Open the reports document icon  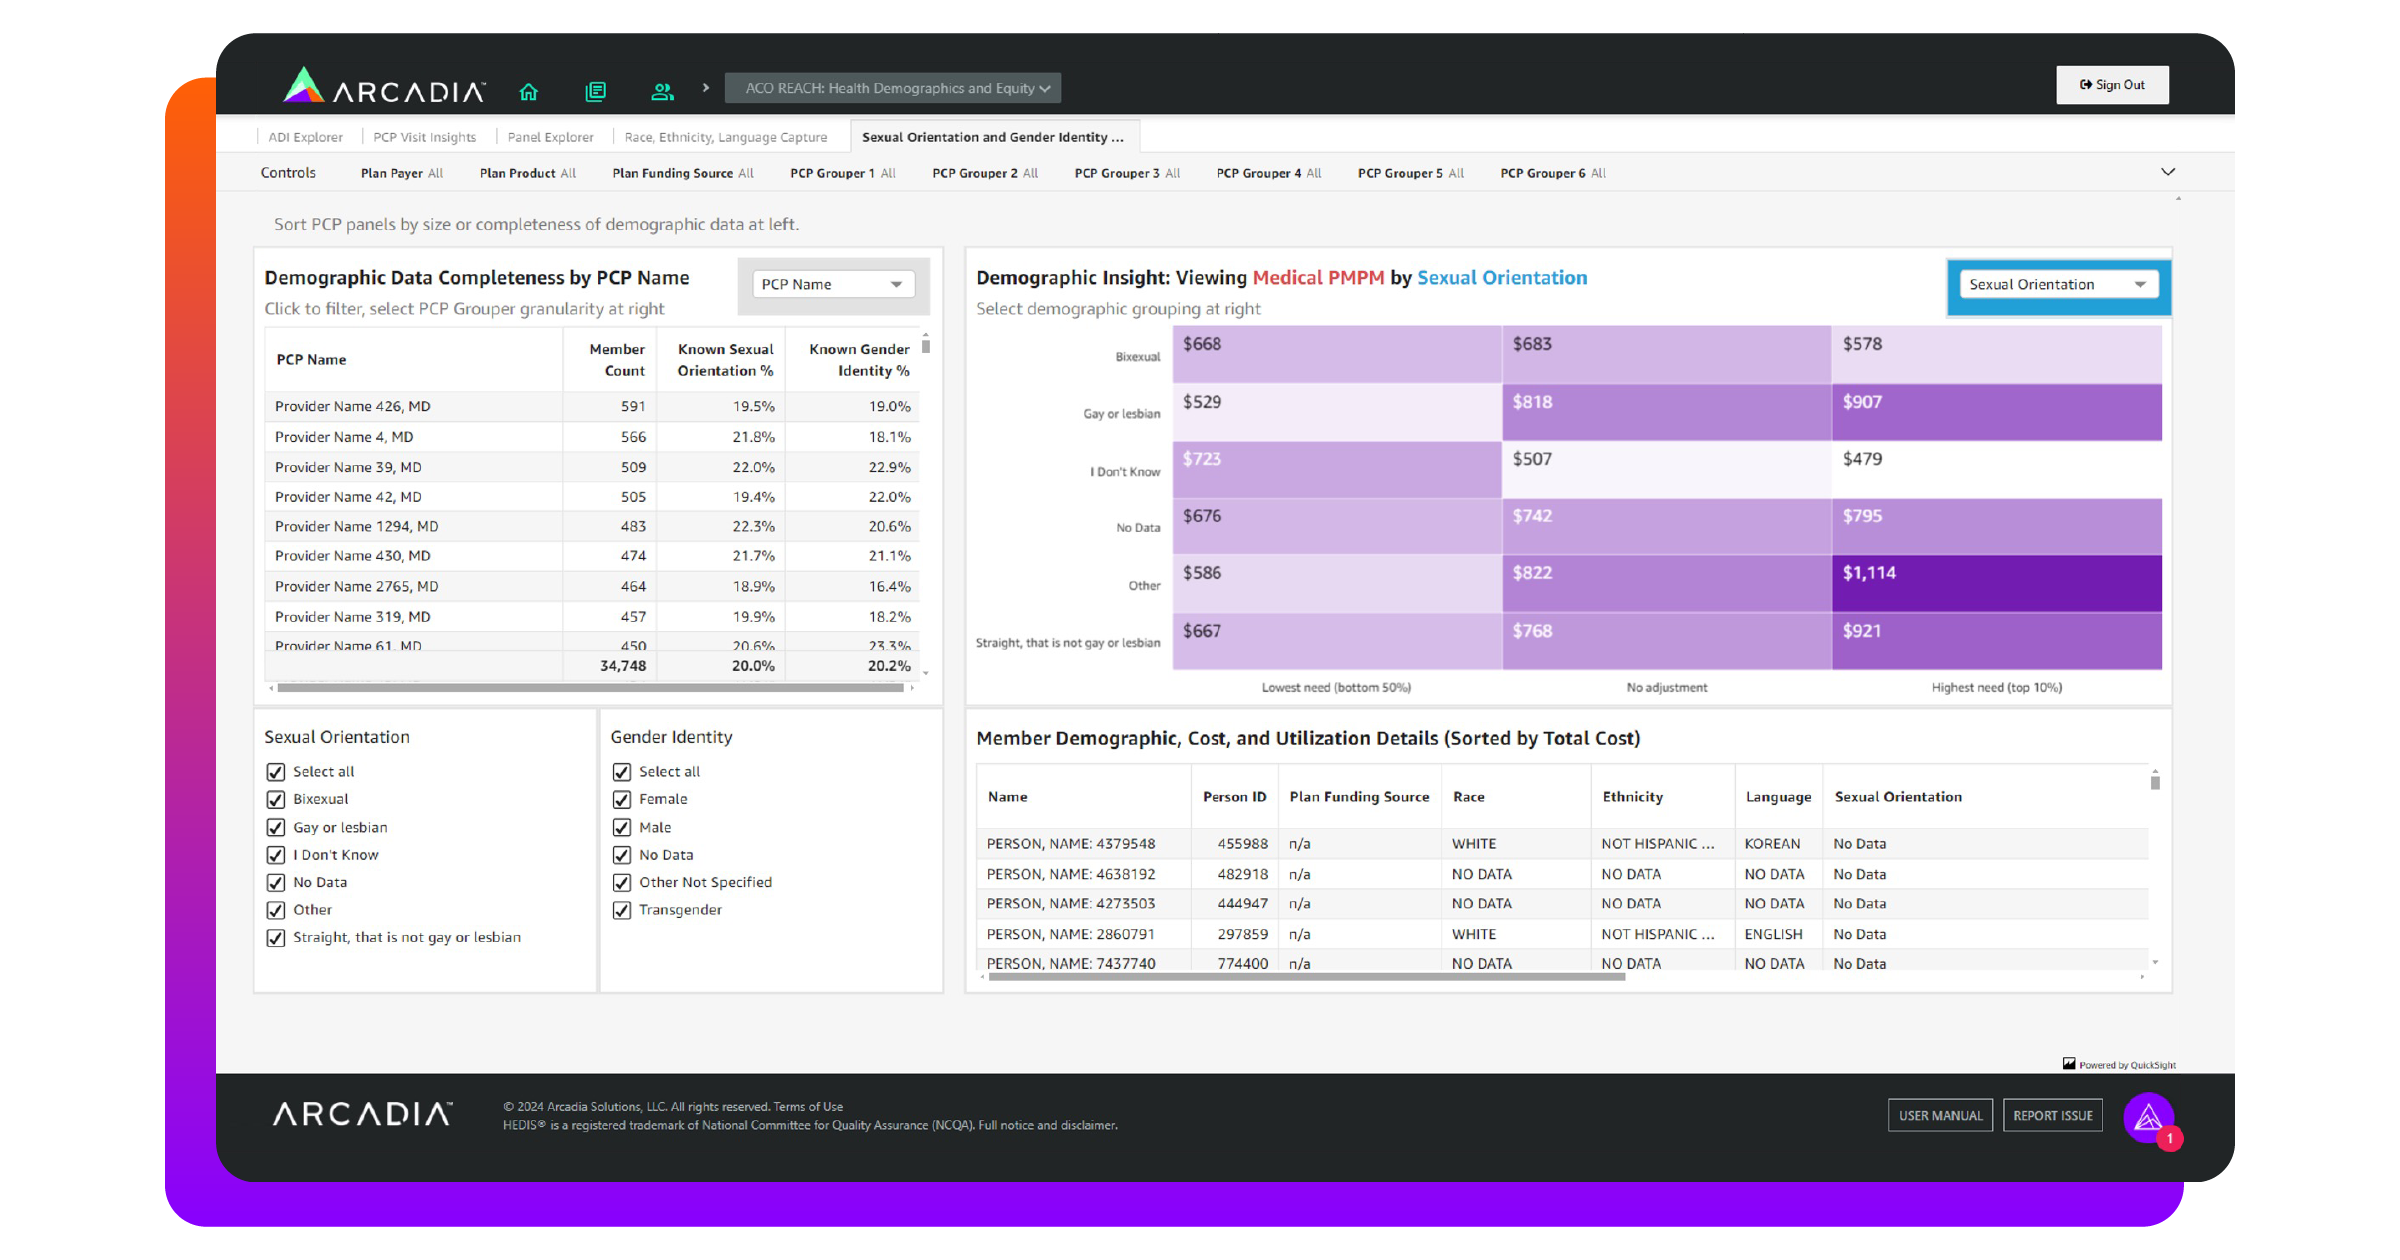coord(595,92)
